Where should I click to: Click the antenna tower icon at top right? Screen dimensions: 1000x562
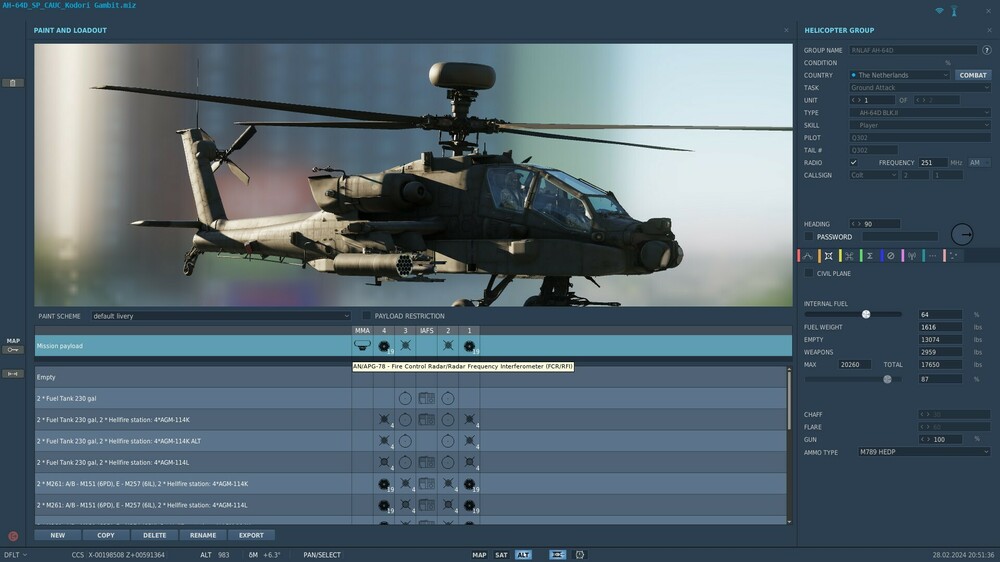click(x=954, y=11)
